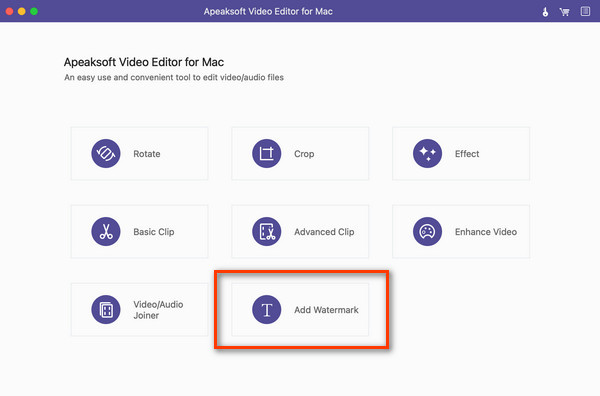600x396 pixels.
Task: Select the Video/Audio Joiner text label
Action: coord(158,310)
